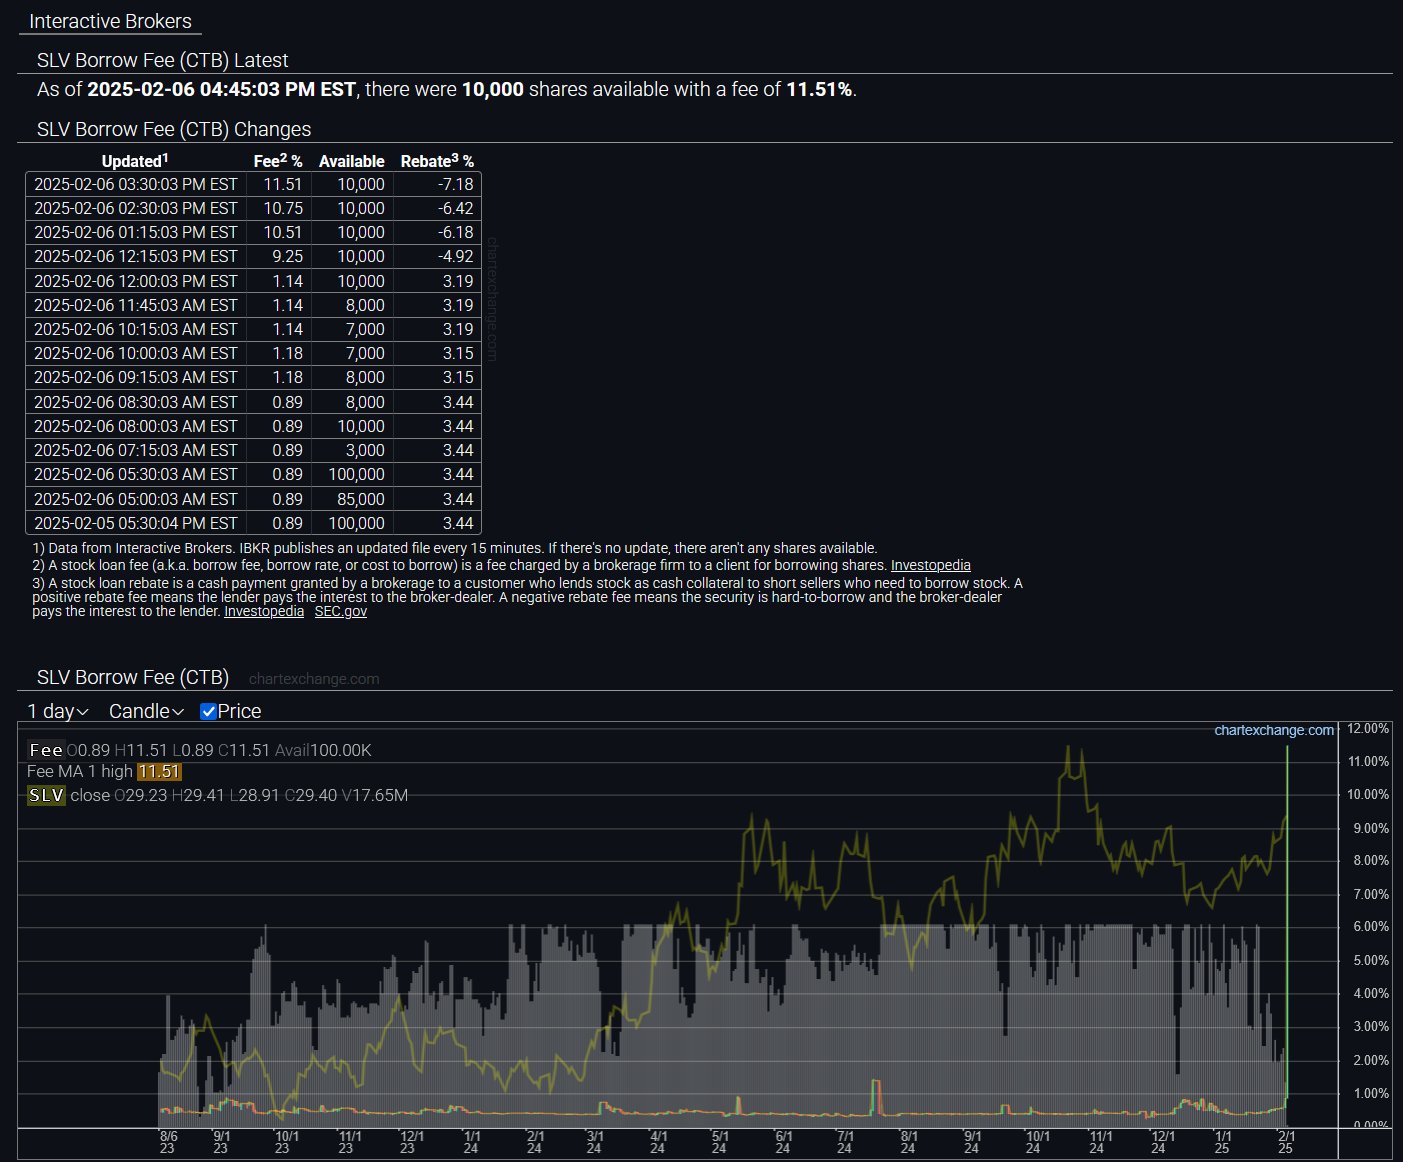Click the Fee MA 1 high value badge
1403x1162 pixels.
[x=159, y=772]
